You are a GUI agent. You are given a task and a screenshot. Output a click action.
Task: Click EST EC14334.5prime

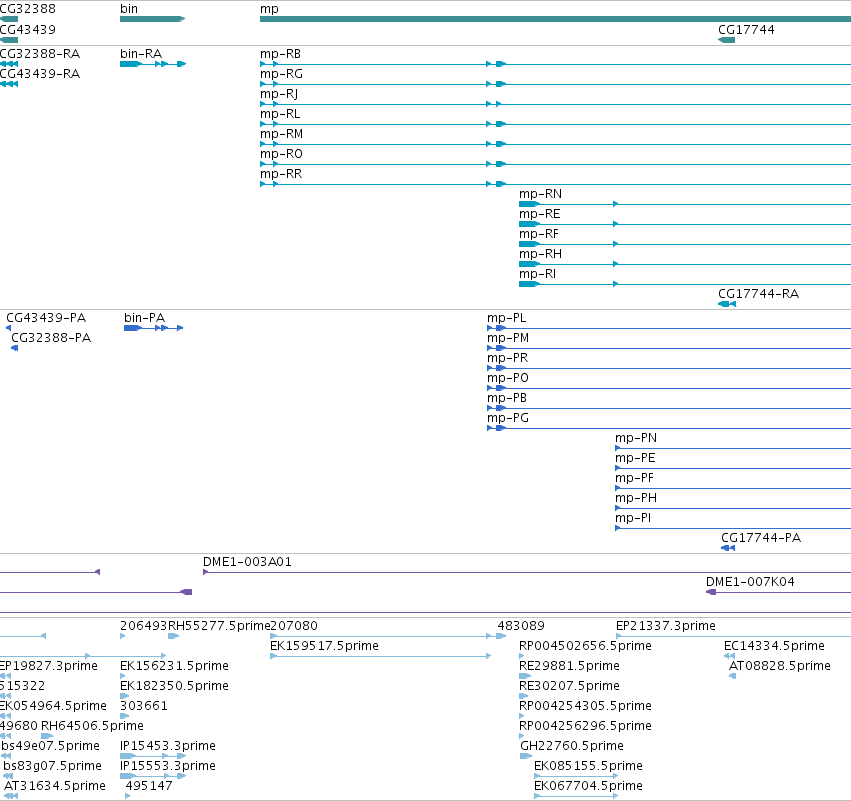pos(774,646)
